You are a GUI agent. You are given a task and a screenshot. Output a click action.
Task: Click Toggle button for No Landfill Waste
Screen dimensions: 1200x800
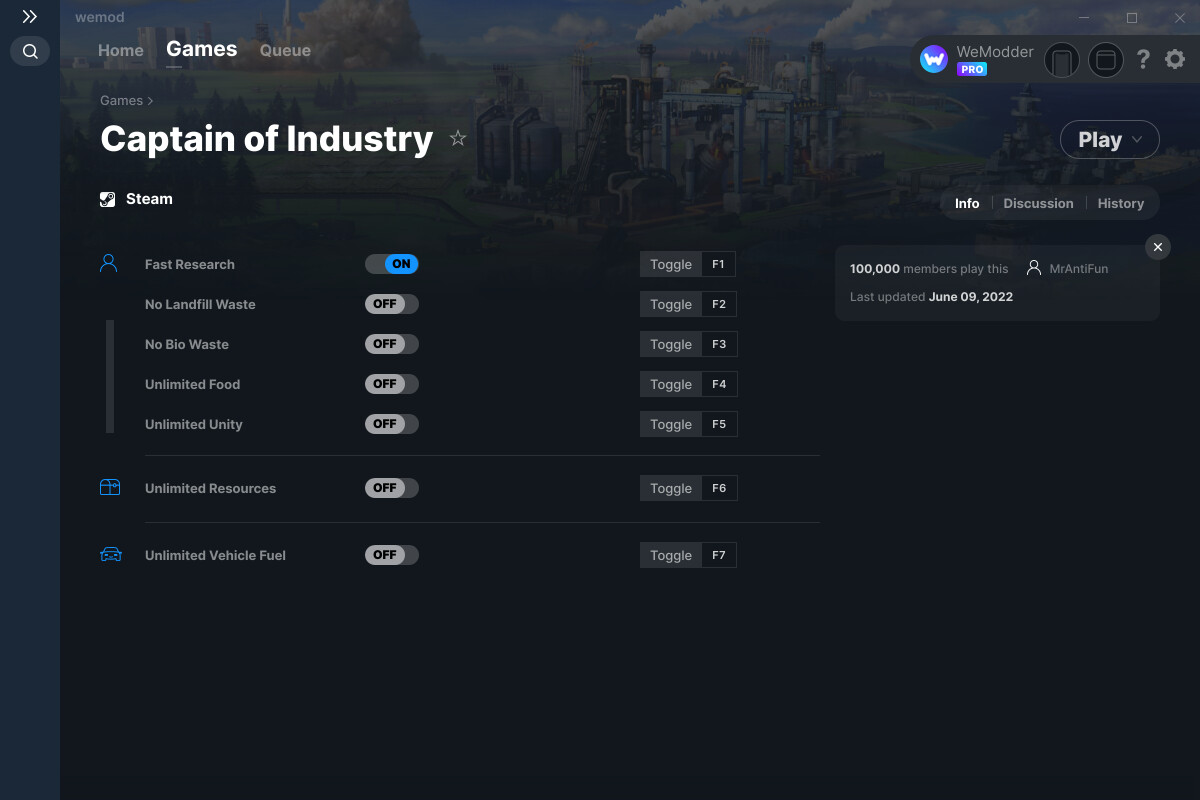point(671,304)
